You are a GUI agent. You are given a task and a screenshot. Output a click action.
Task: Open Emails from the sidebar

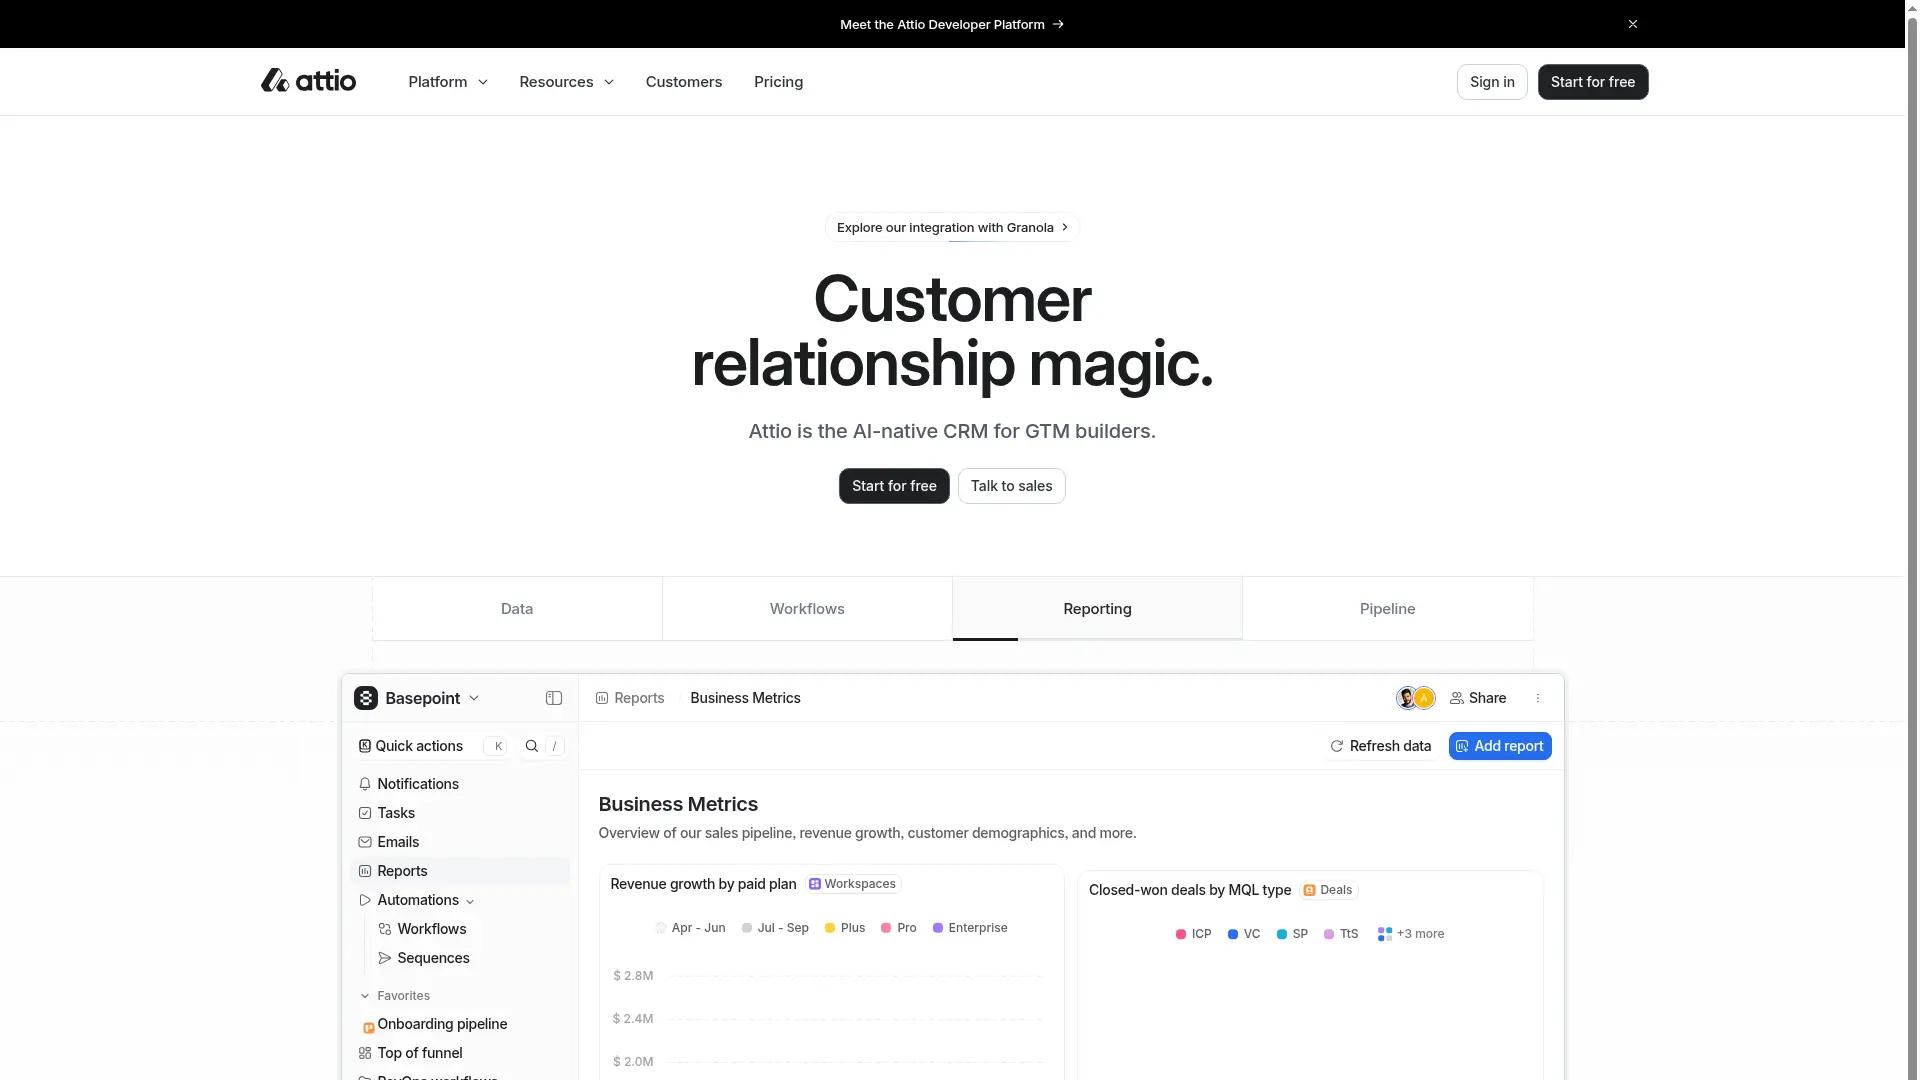click(x=398, y=842)
